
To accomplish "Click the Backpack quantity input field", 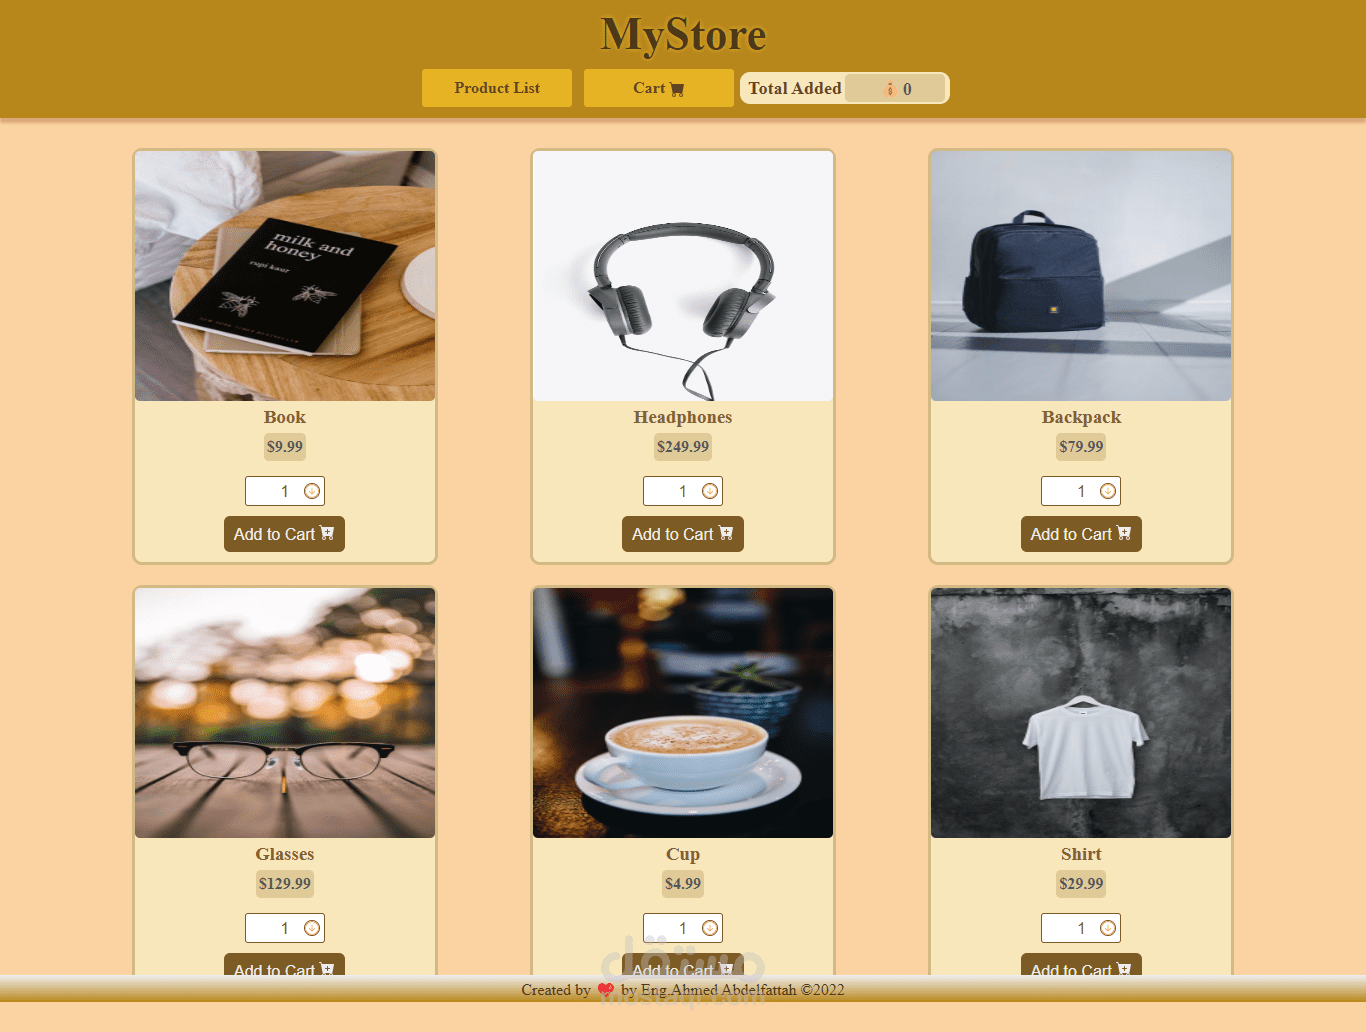I will coord(1081,491).
